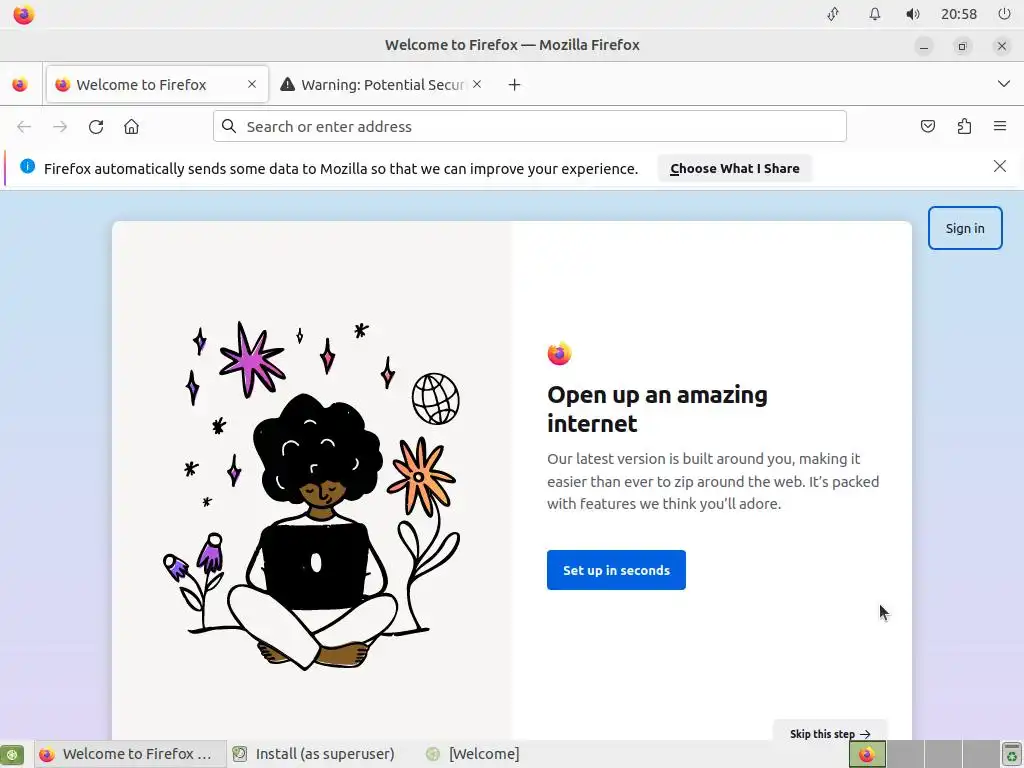Click the Choose What I Share button
The image size is (1024, 768).
[x=735, y=168]
